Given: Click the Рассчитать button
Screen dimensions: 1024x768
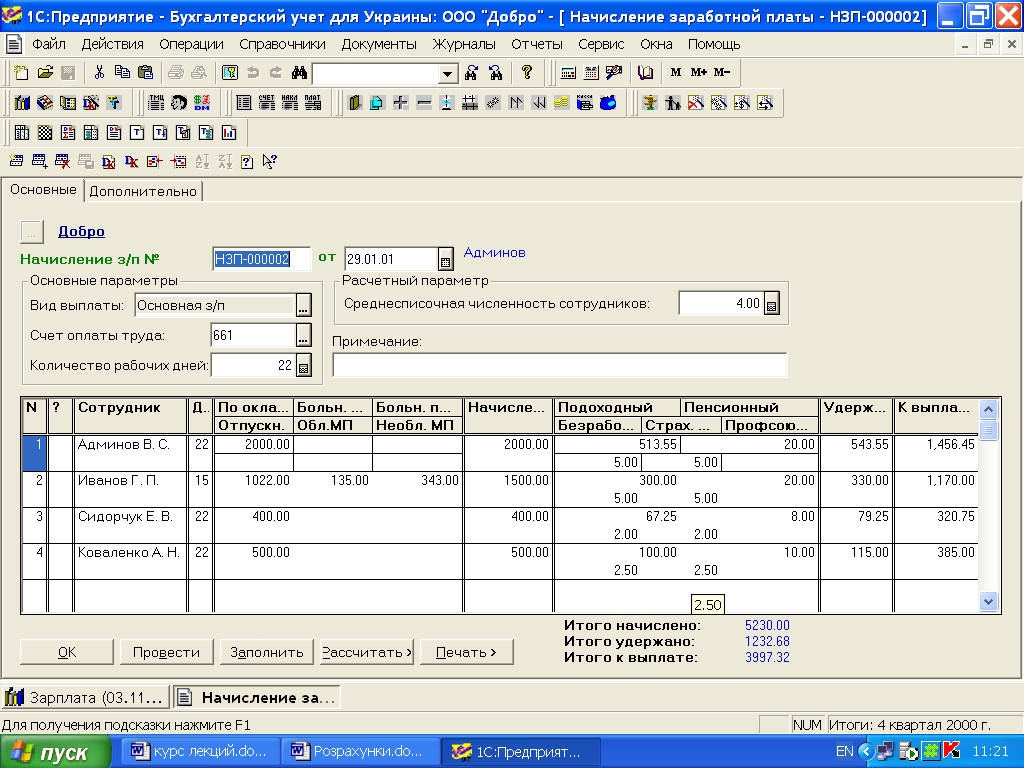Looking at the screenshot, I should (367, 652).
